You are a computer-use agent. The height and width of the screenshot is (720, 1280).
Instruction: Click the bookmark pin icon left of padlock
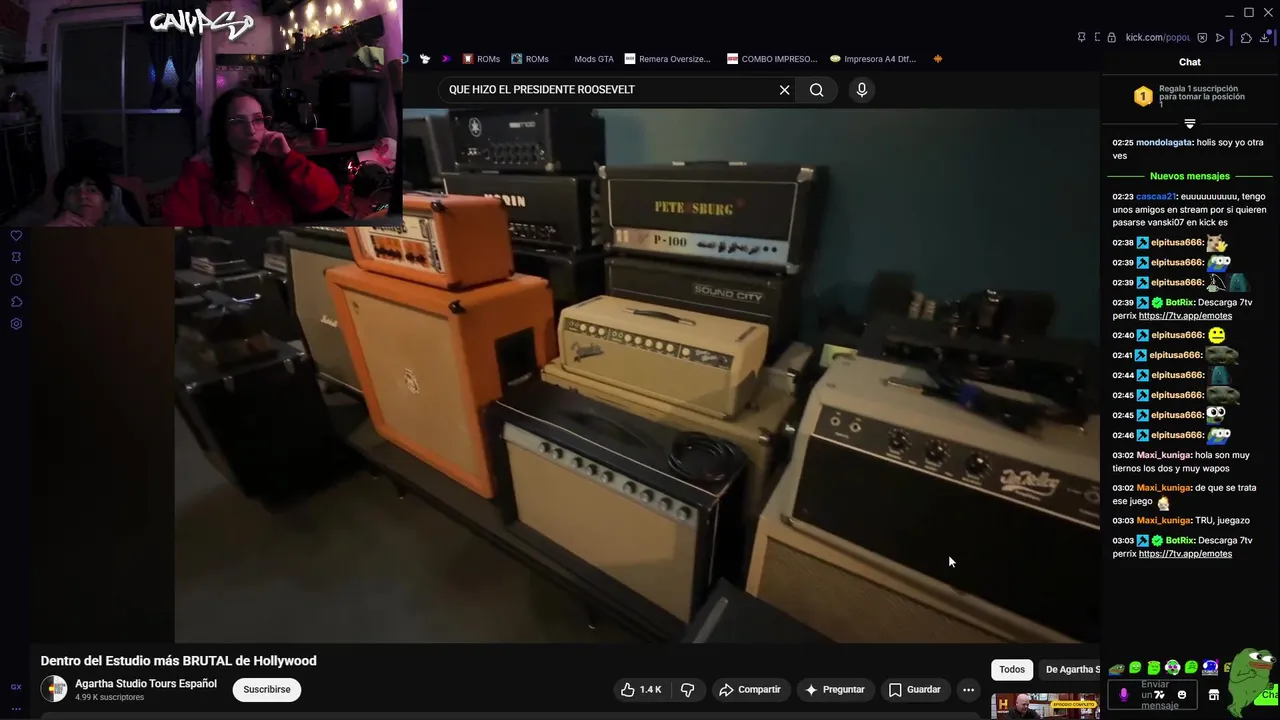(x=1081, y=38)
